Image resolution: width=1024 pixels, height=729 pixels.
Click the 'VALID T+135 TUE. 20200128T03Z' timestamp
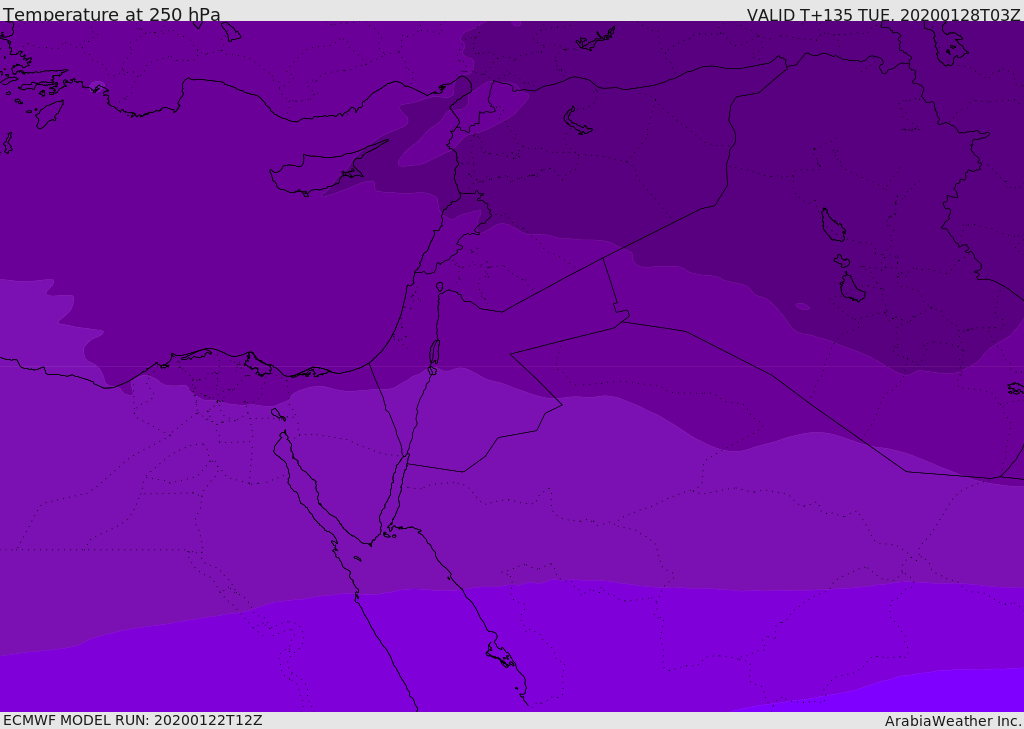tap(884, 15)
